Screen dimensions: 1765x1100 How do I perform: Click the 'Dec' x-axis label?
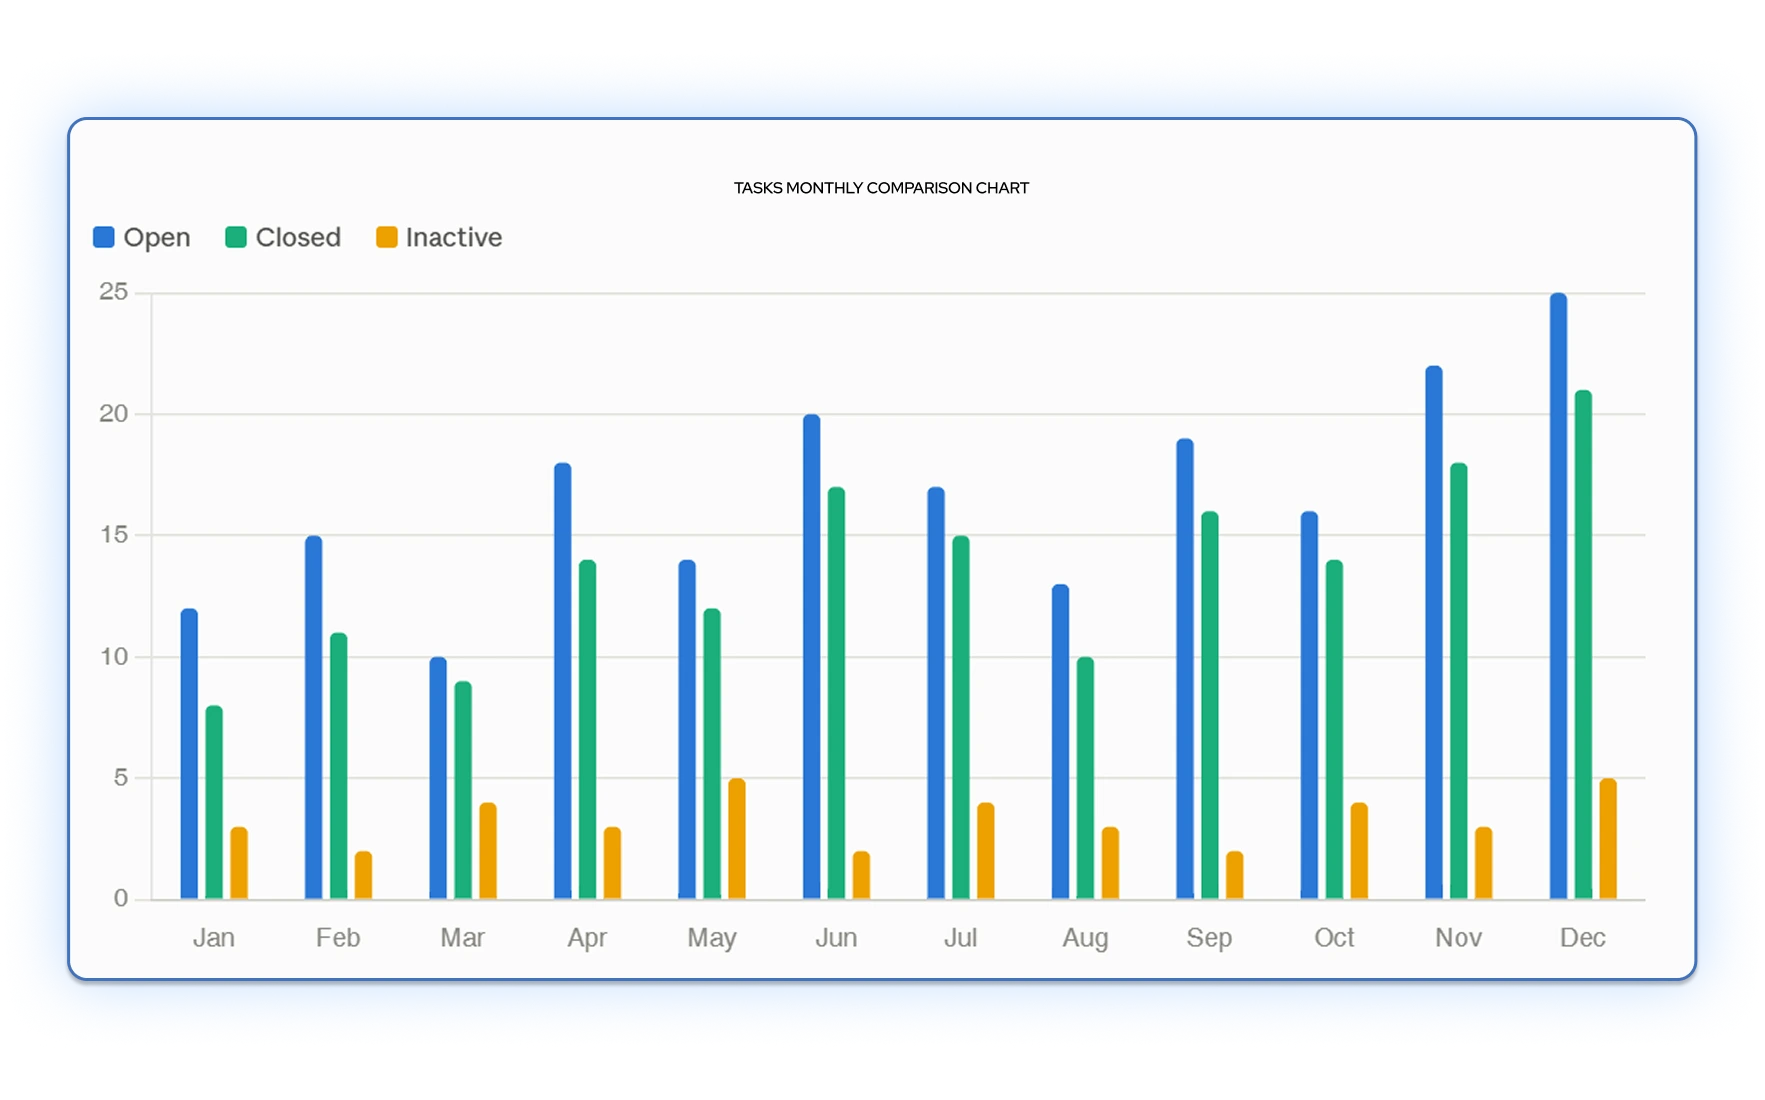click(1583, 938)
